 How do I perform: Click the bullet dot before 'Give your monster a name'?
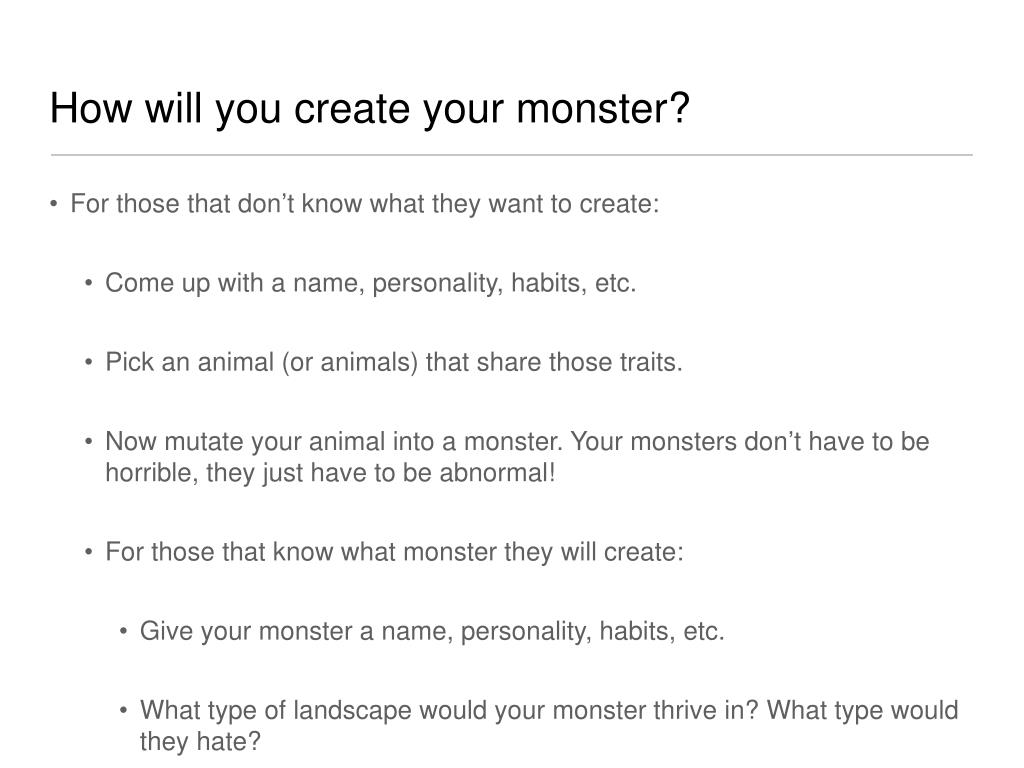point(123,632)
